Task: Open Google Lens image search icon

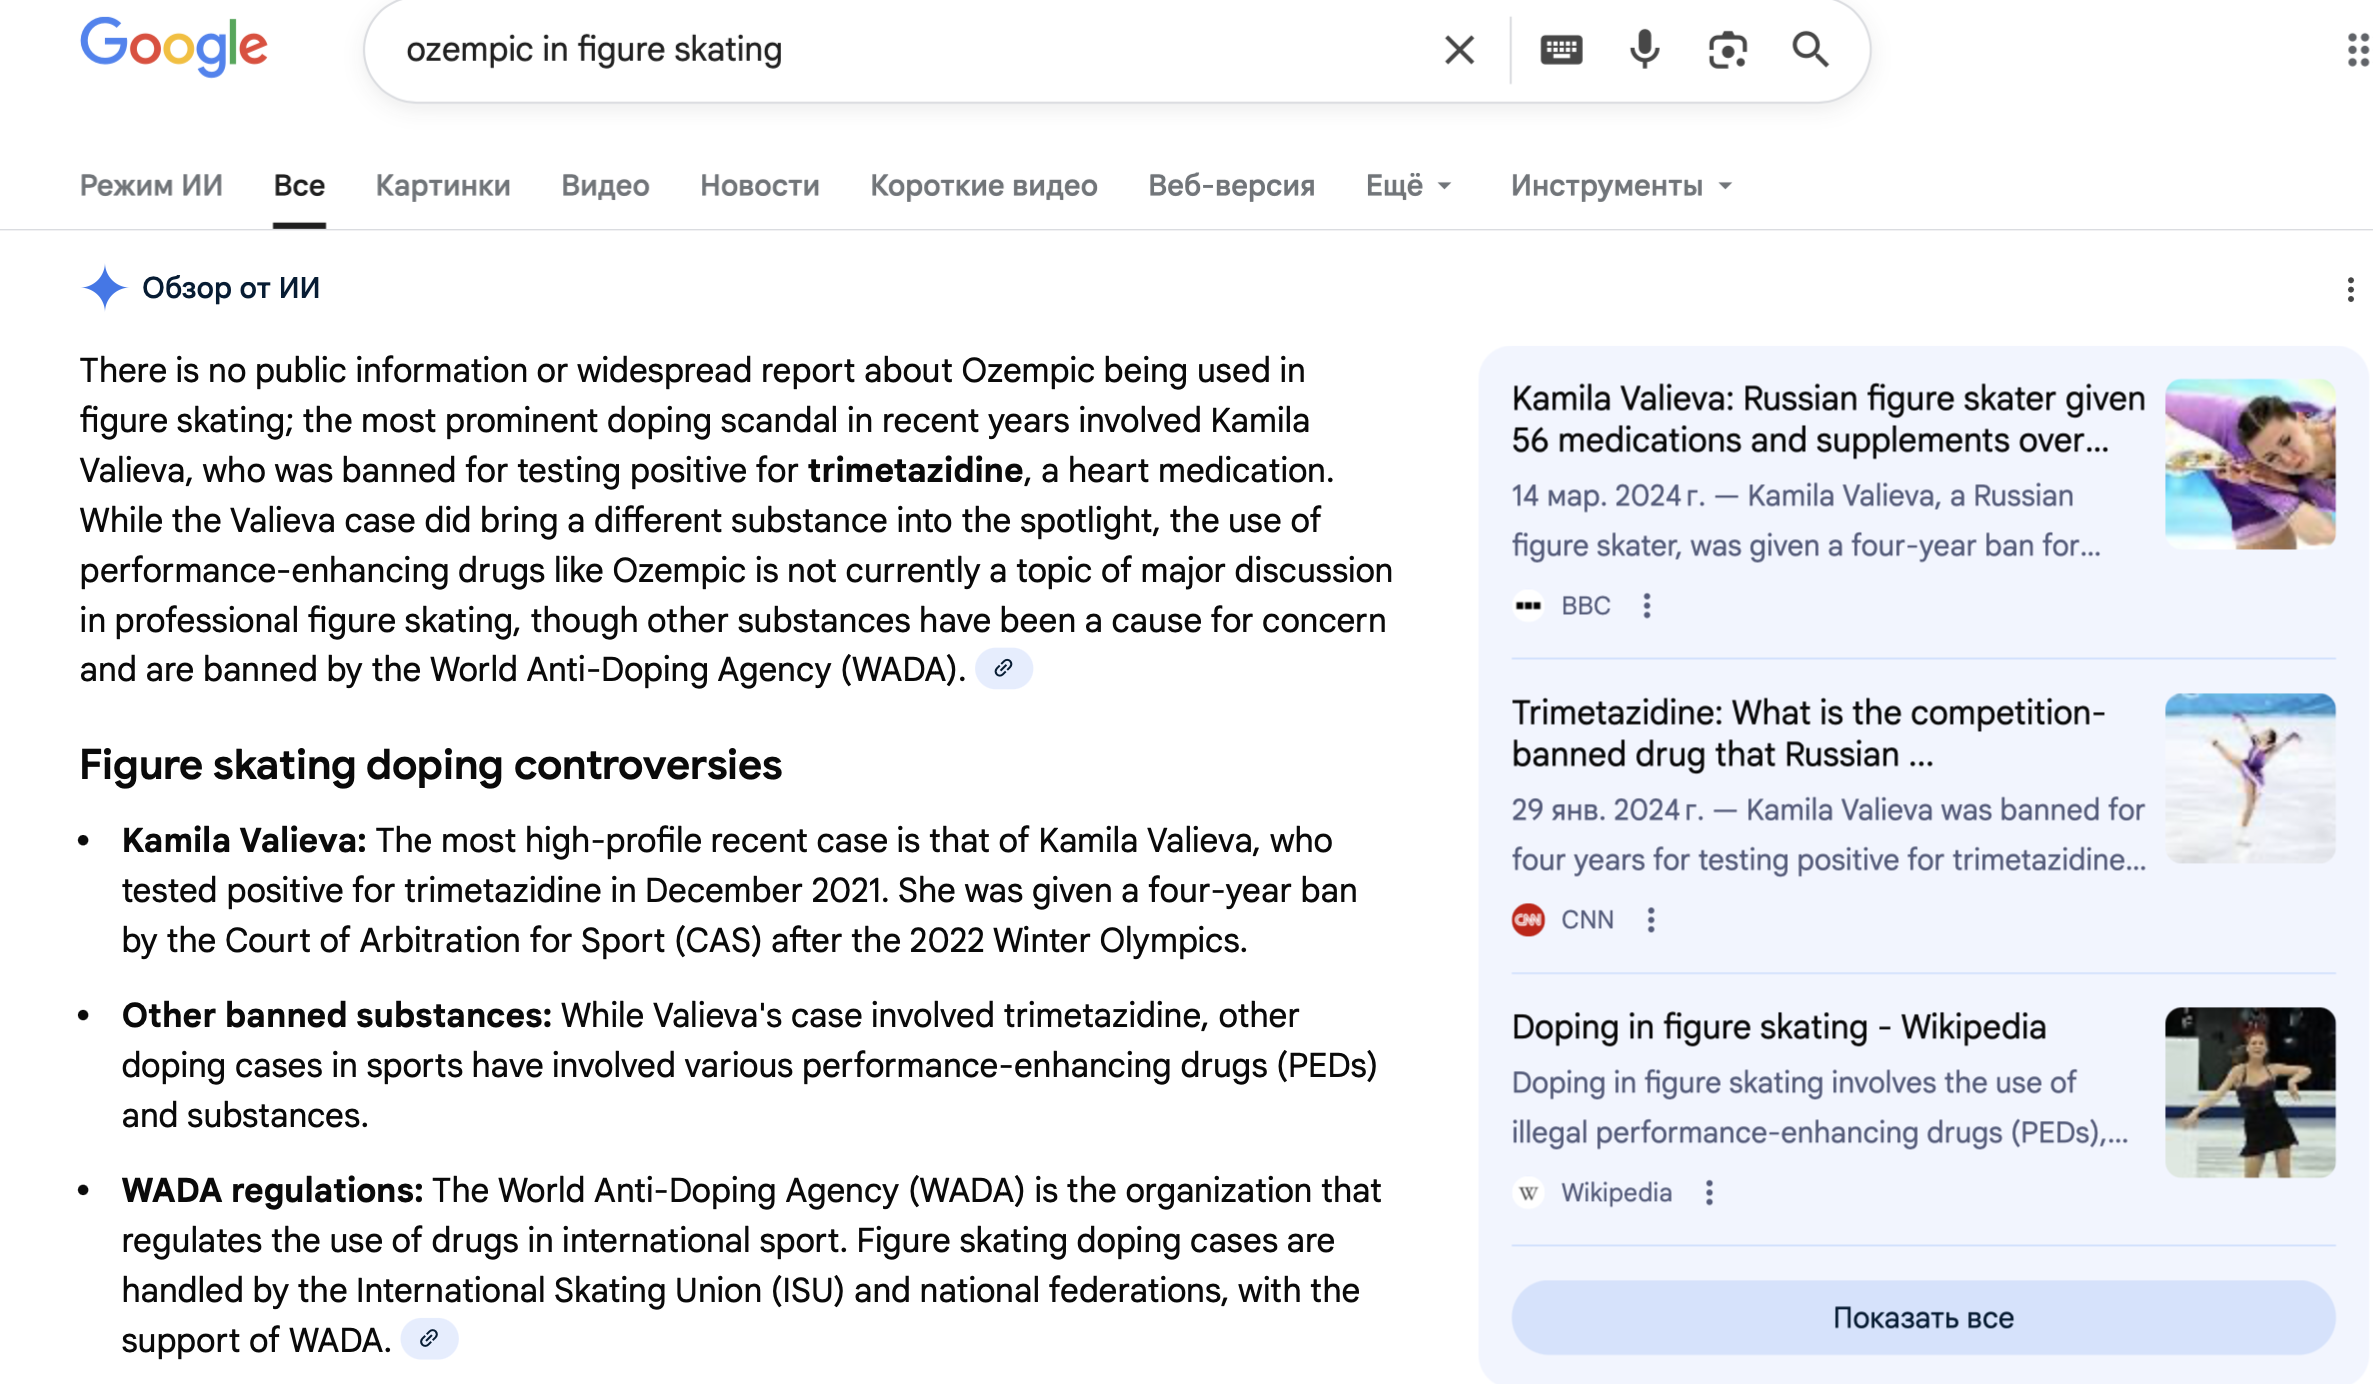Action: [1727, 49]
